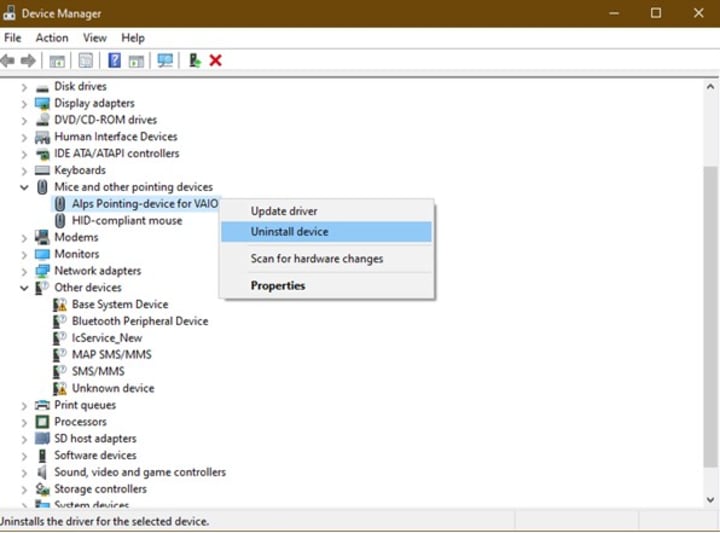Click the Unknown device warning icon
Image resolution: width=720 pixels, height=533 pixels.
(x=60, y=388)
